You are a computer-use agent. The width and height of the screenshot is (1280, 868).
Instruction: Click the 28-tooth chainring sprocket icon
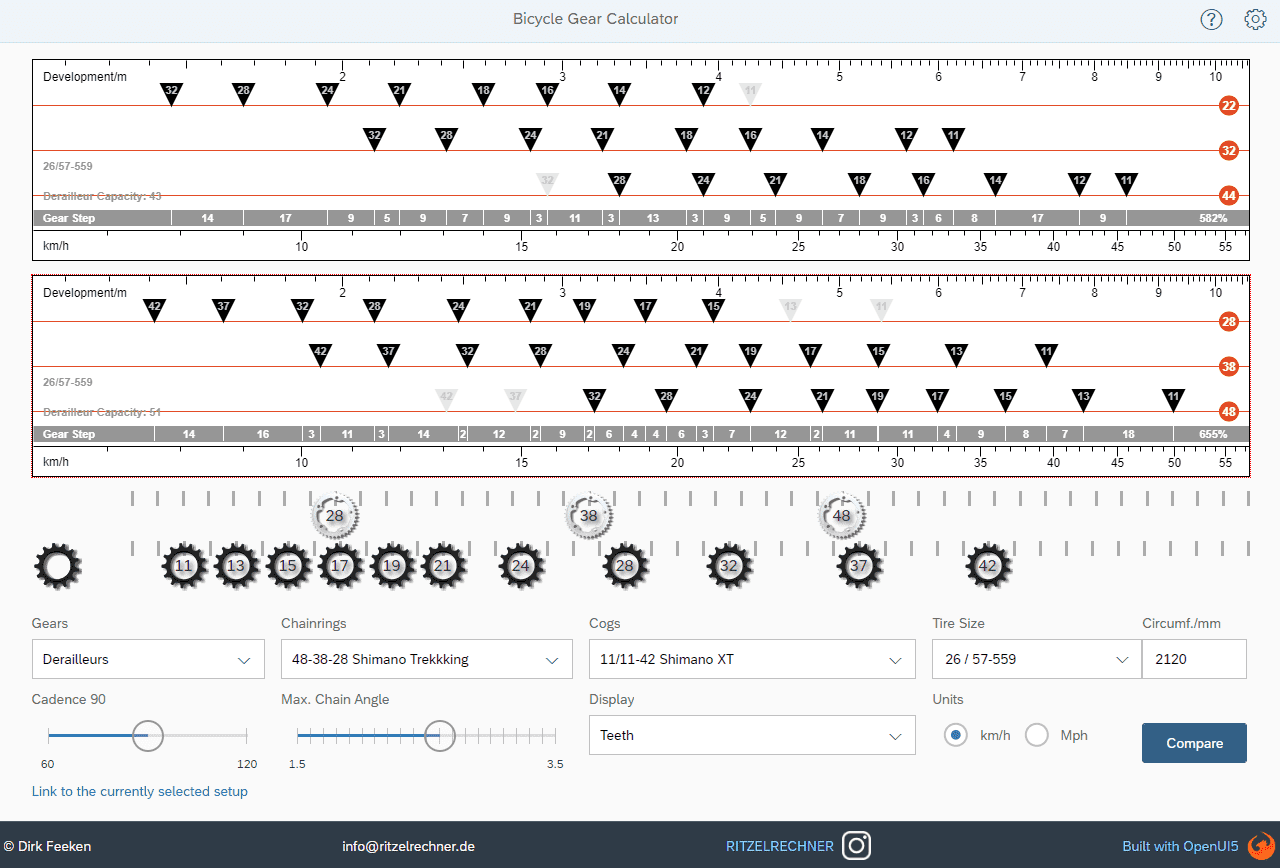coord(335,516)
